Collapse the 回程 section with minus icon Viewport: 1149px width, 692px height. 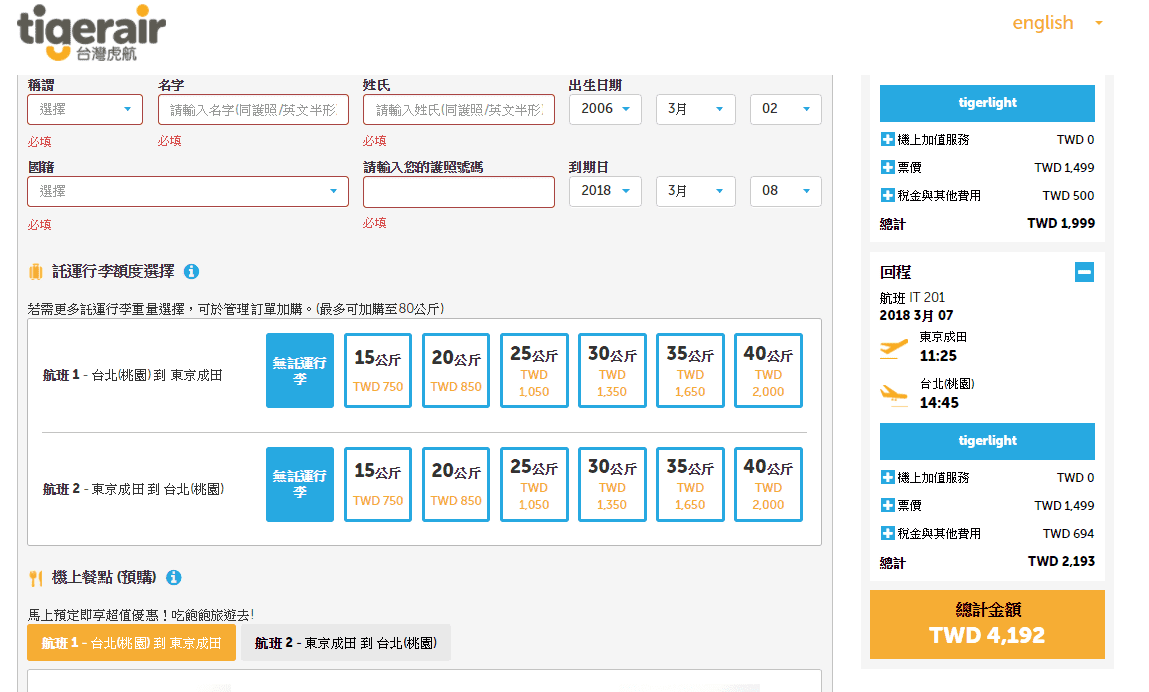[x=1085, y=272]
